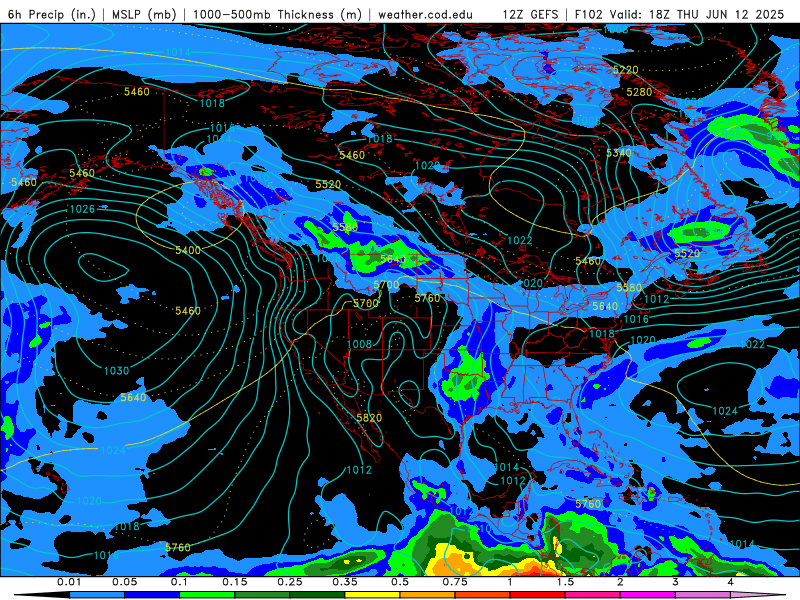This screenshot has width=800, height=600.
Task: Click the 0.35 legend value
Action: pos(345,582)
